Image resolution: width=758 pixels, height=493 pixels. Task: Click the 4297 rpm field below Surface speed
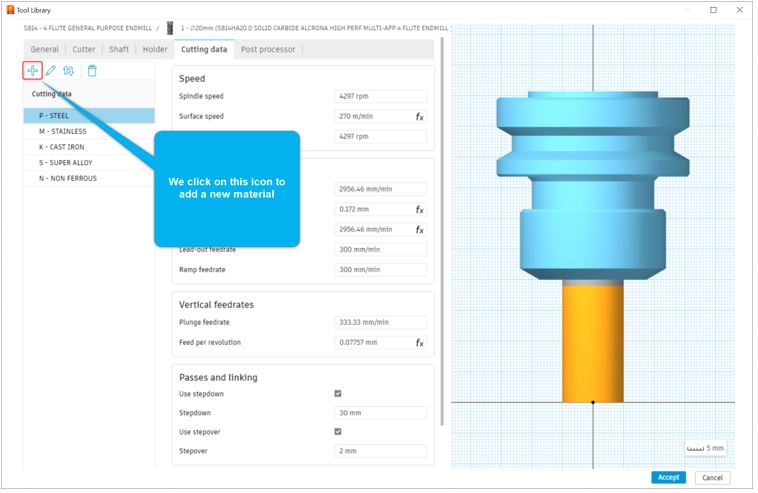point(380,137)
